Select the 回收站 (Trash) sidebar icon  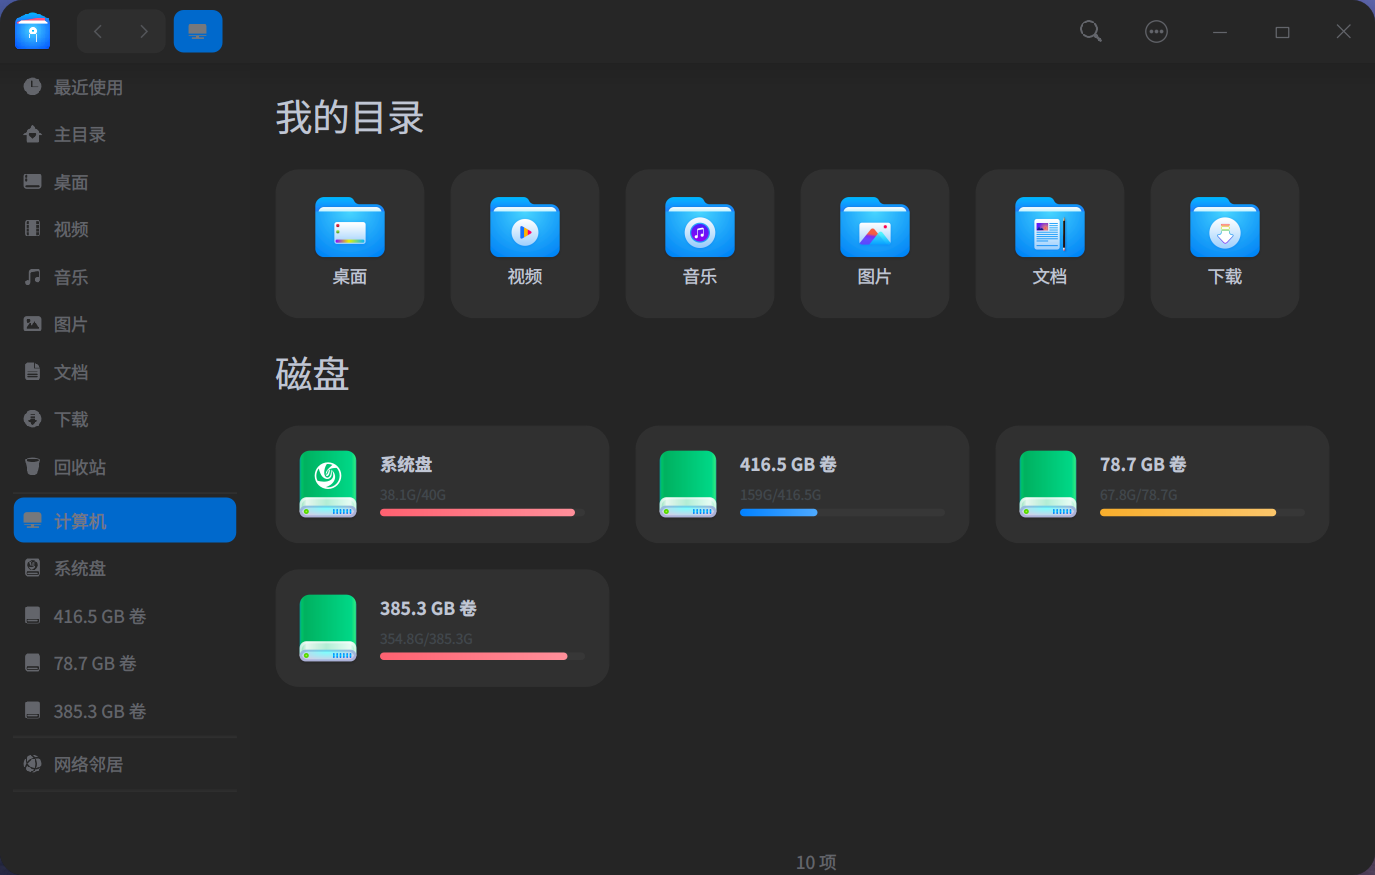[32, 467]
